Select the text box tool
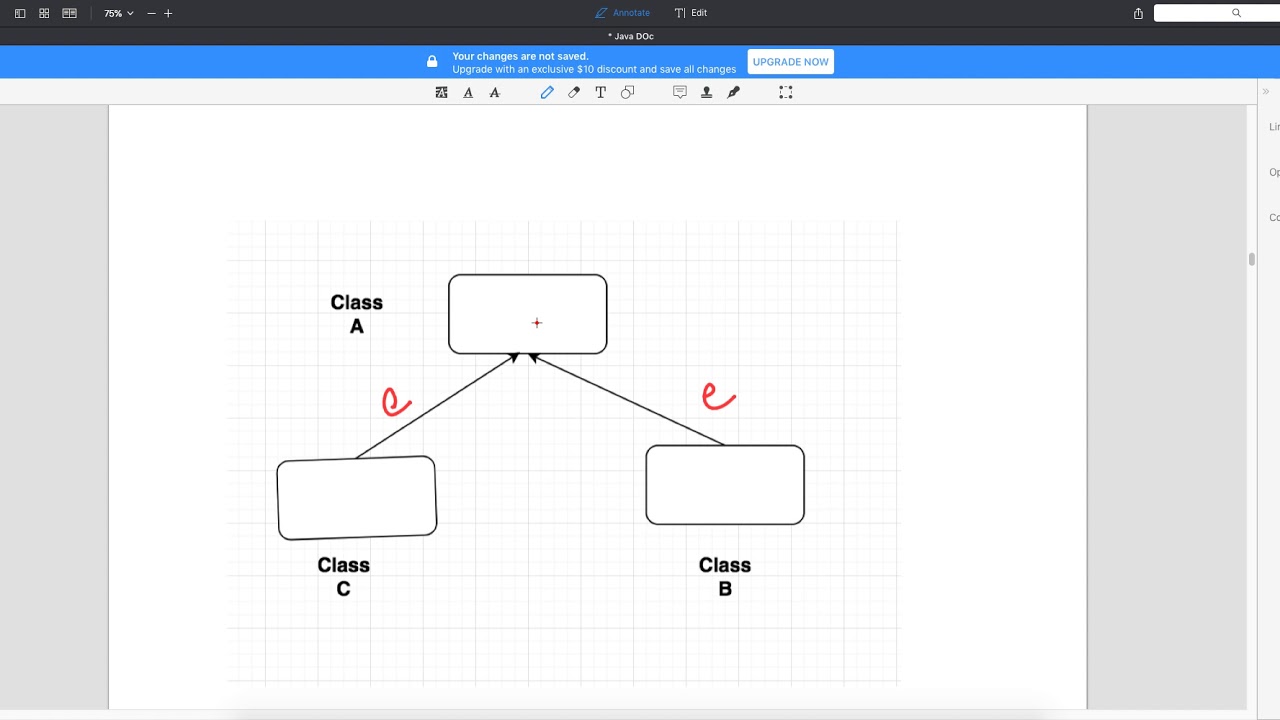1280x720 pixels. click(600, 92)
